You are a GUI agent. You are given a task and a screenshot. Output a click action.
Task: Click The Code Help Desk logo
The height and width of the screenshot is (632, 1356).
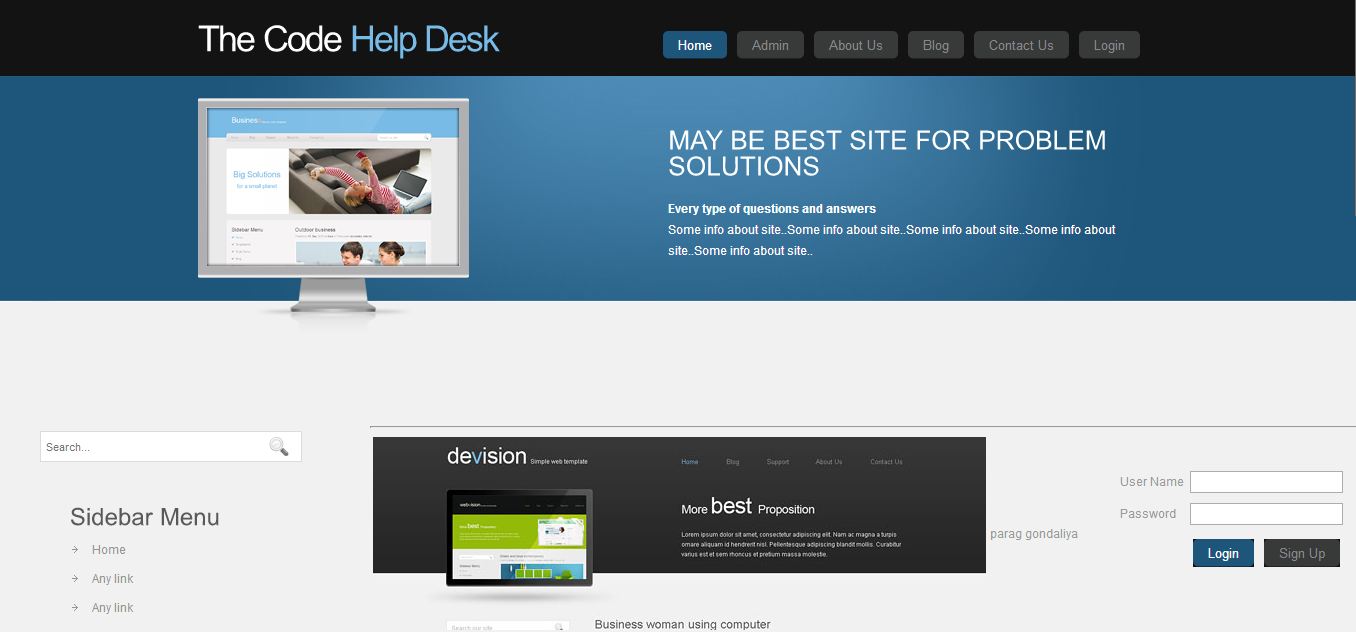(348, 39)
